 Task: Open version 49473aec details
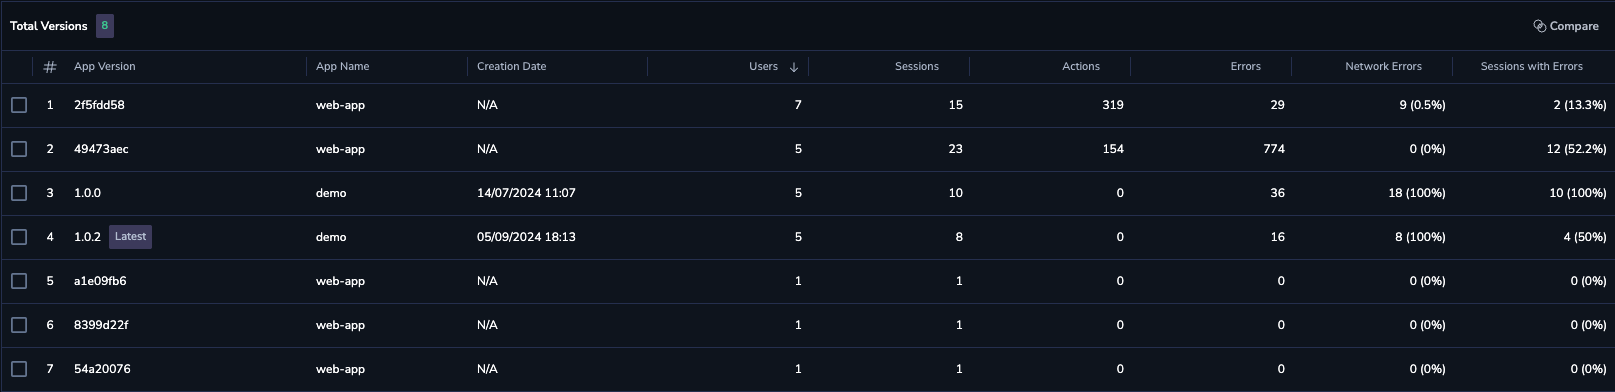click(101, 149)
